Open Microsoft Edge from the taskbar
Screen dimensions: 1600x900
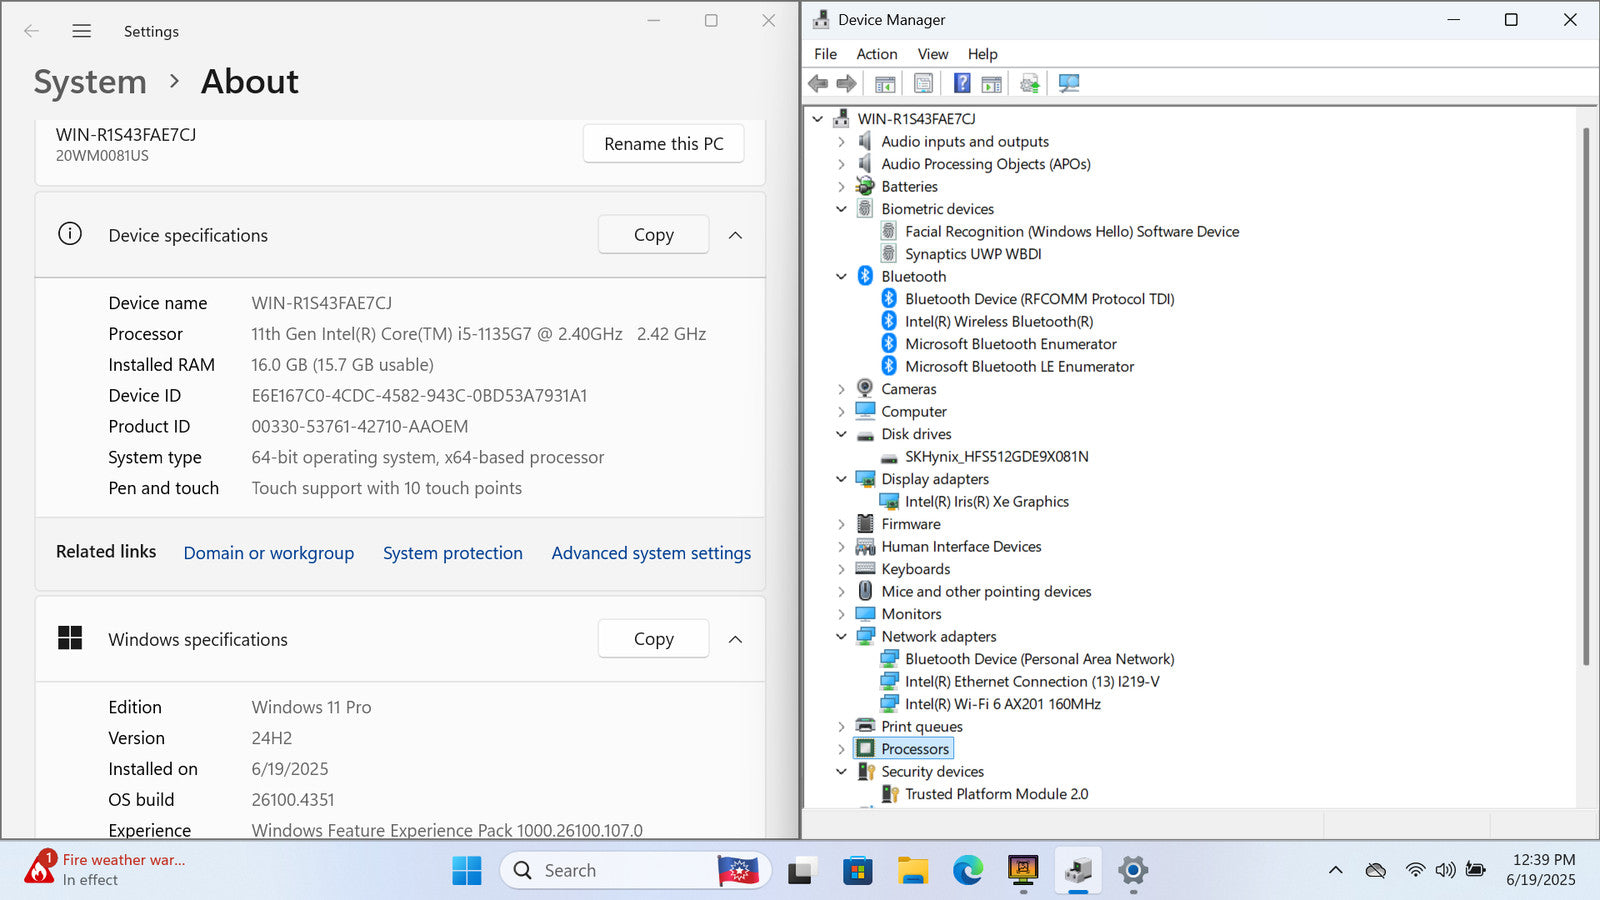[967, 871]
